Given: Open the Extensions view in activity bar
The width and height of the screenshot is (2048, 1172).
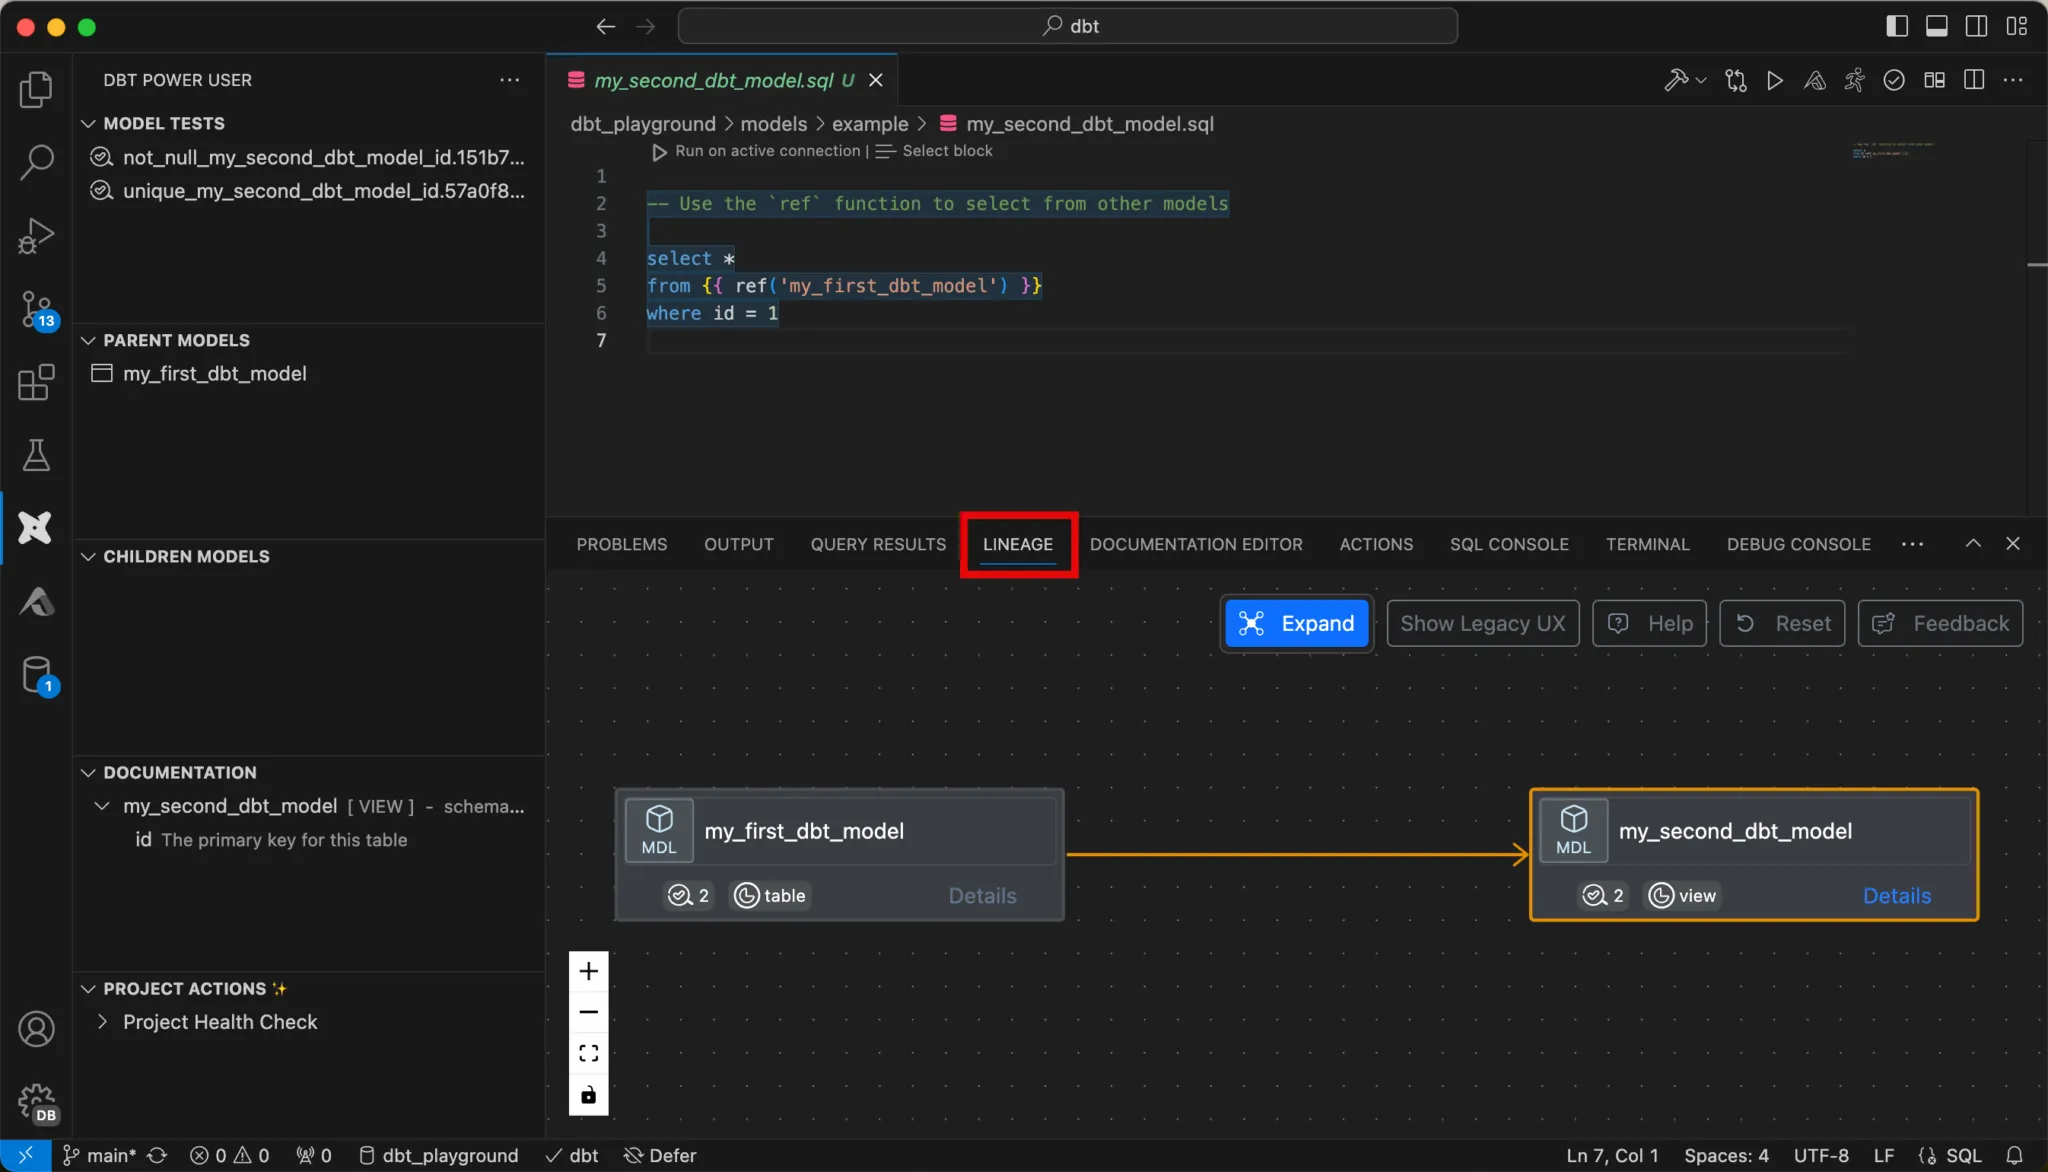Looking at the screenshot, I should click(x=36, y=382).
